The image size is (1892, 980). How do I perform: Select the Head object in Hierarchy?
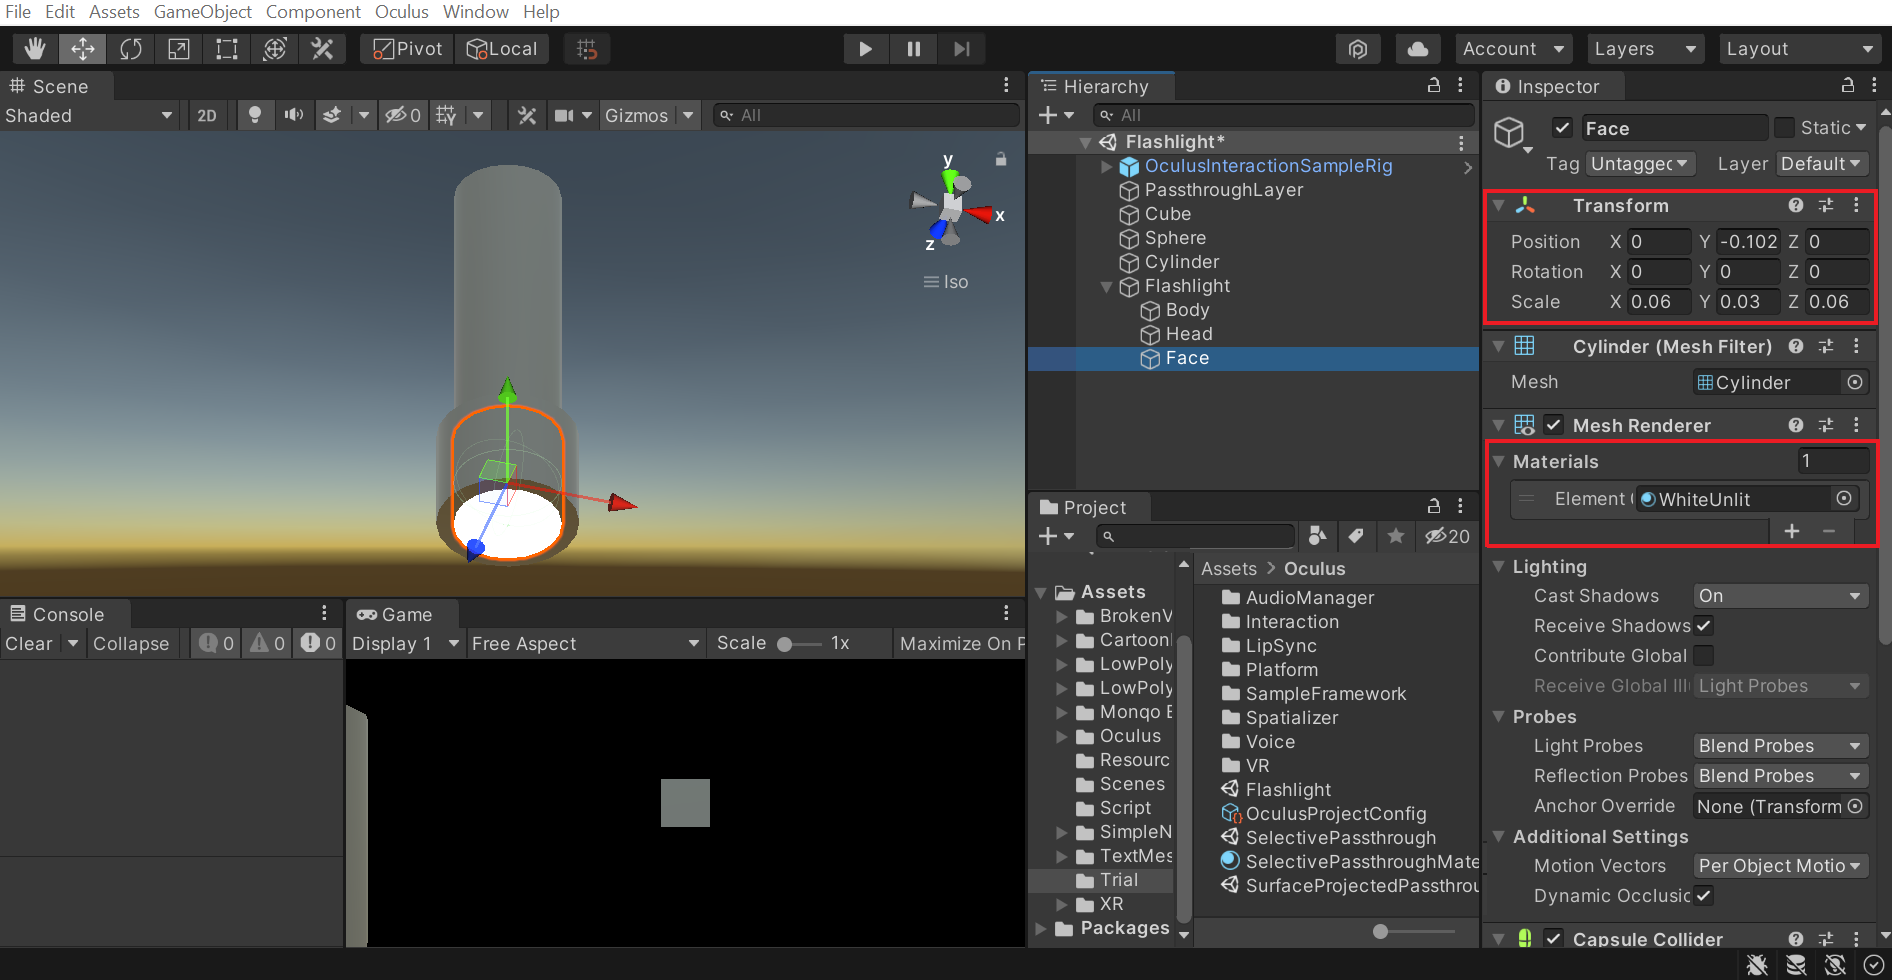[x=1188, y=334]
